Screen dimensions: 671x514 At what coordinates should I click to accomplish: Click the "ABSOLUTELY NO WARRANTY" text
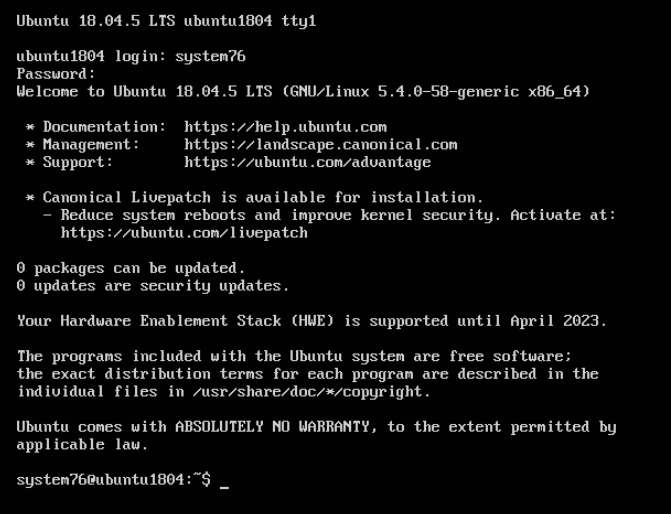276,426
